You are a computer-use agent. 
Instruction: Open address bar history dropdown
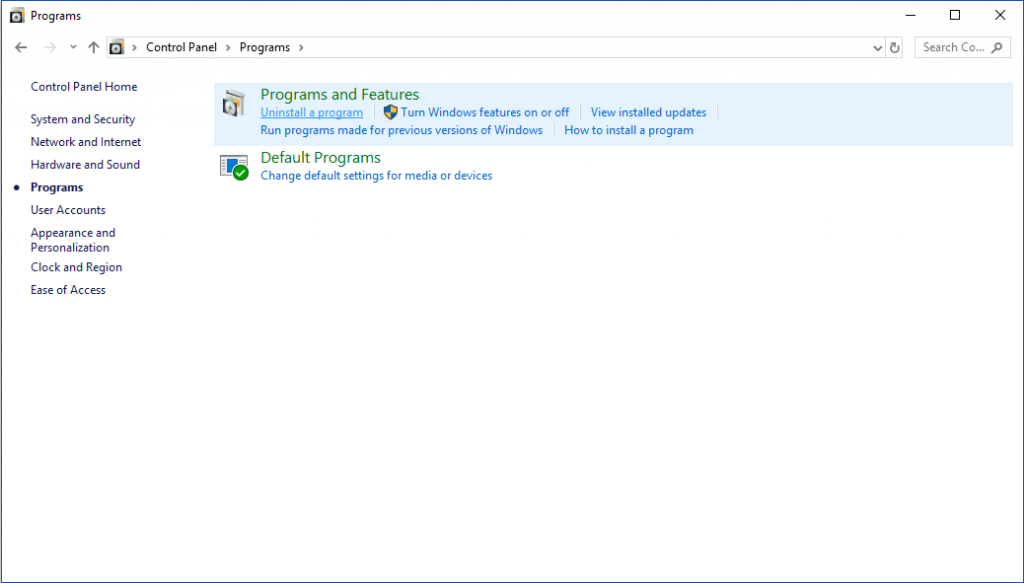[878, 48]
